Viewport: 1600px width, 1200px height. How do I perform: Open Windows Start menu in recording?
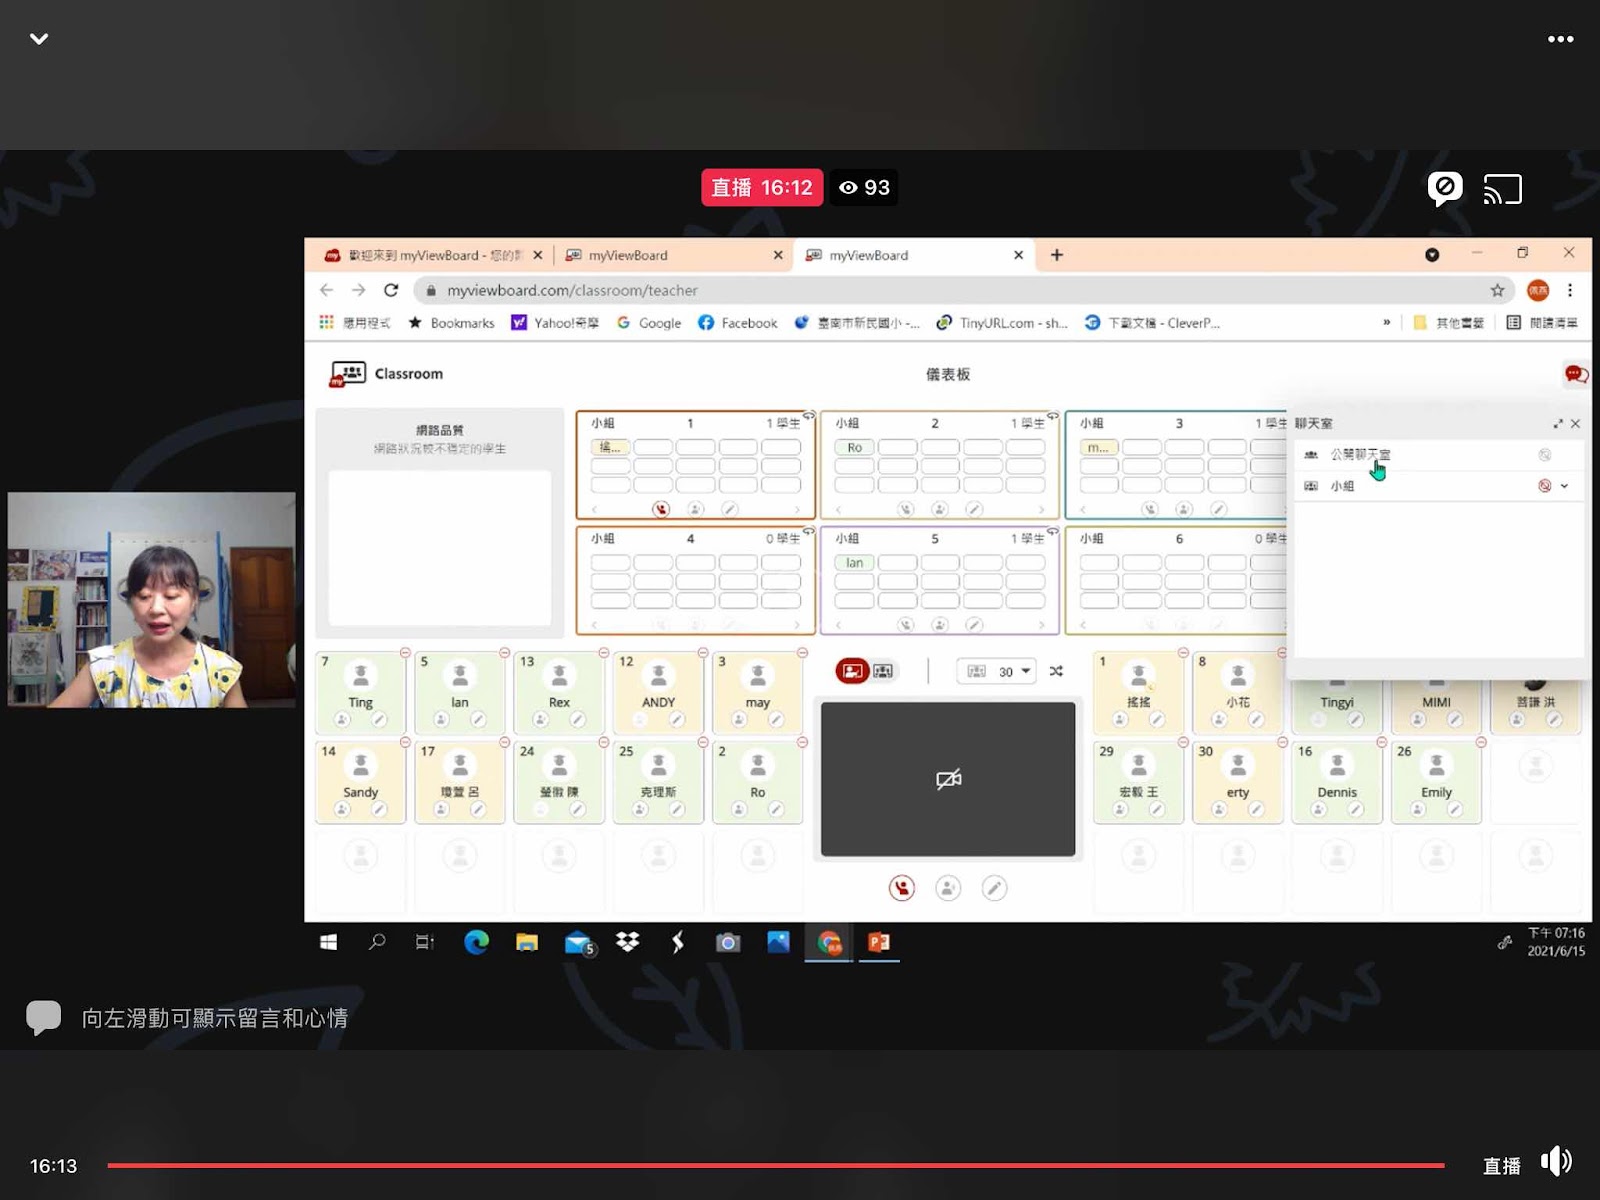point(328,942)
